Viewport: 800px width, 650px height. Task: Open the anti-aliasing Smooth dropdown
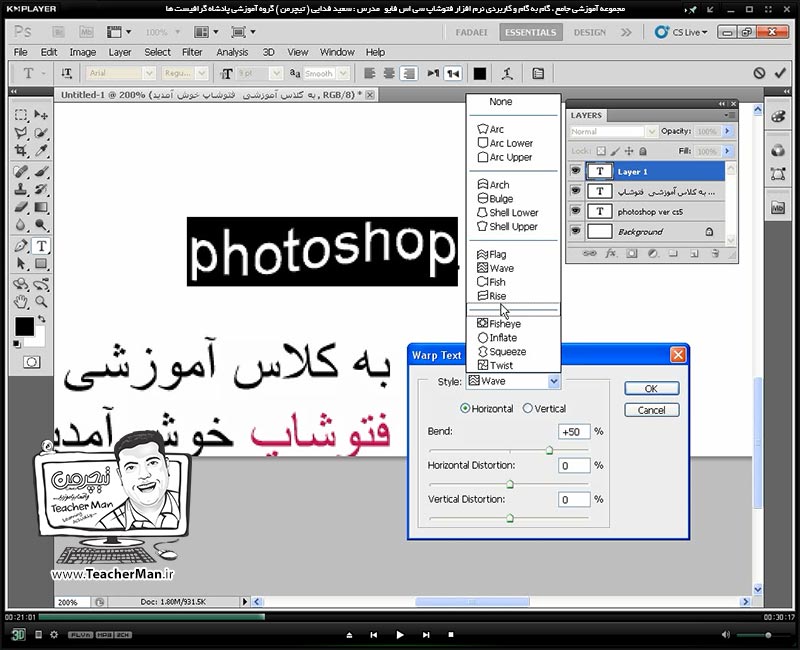coord(343,73)
